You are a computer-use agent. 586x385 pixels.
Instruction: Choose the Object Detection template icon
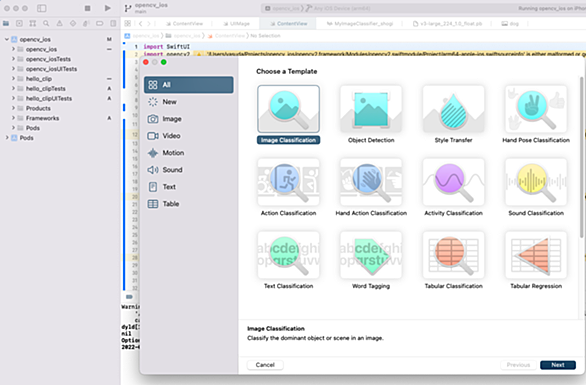point(371,109)
